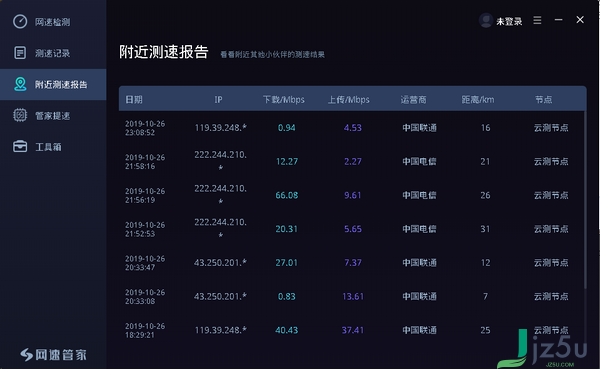Click the 距离/km column header
The height and width of the screenshot is (369, 600).
[x=478, y=100]
